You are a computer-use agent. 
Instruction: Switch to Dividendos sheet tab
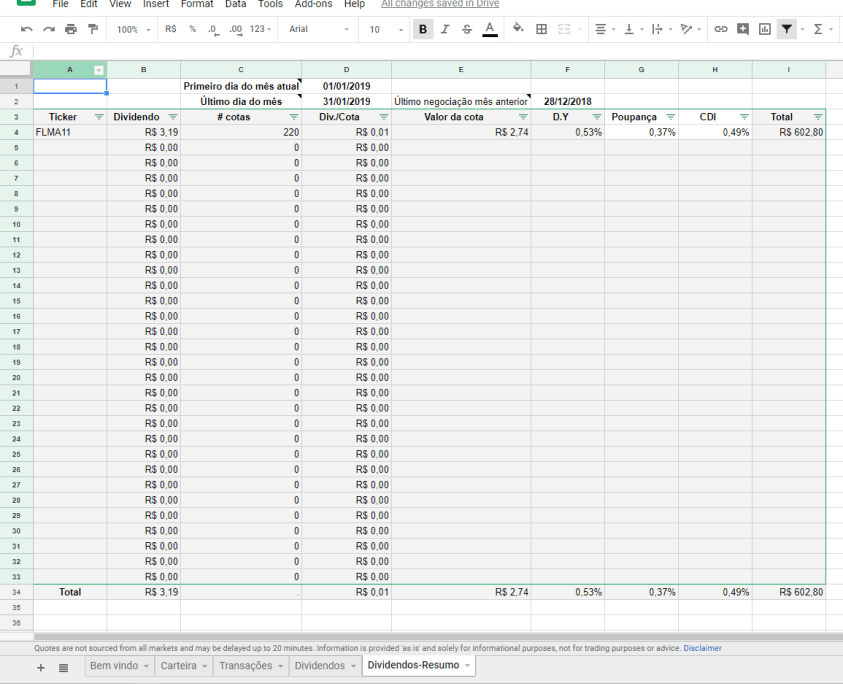pyautogui.click(x=325, y=666)
